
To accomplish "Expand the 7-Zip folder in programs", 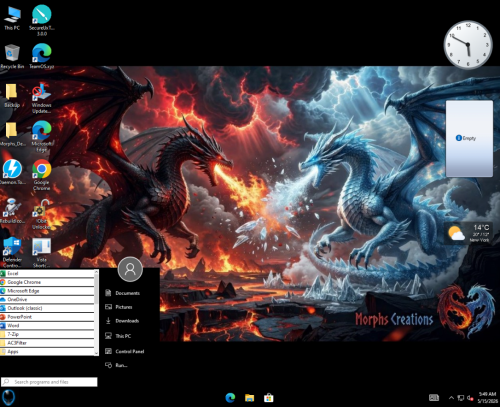I will point(47,334).
